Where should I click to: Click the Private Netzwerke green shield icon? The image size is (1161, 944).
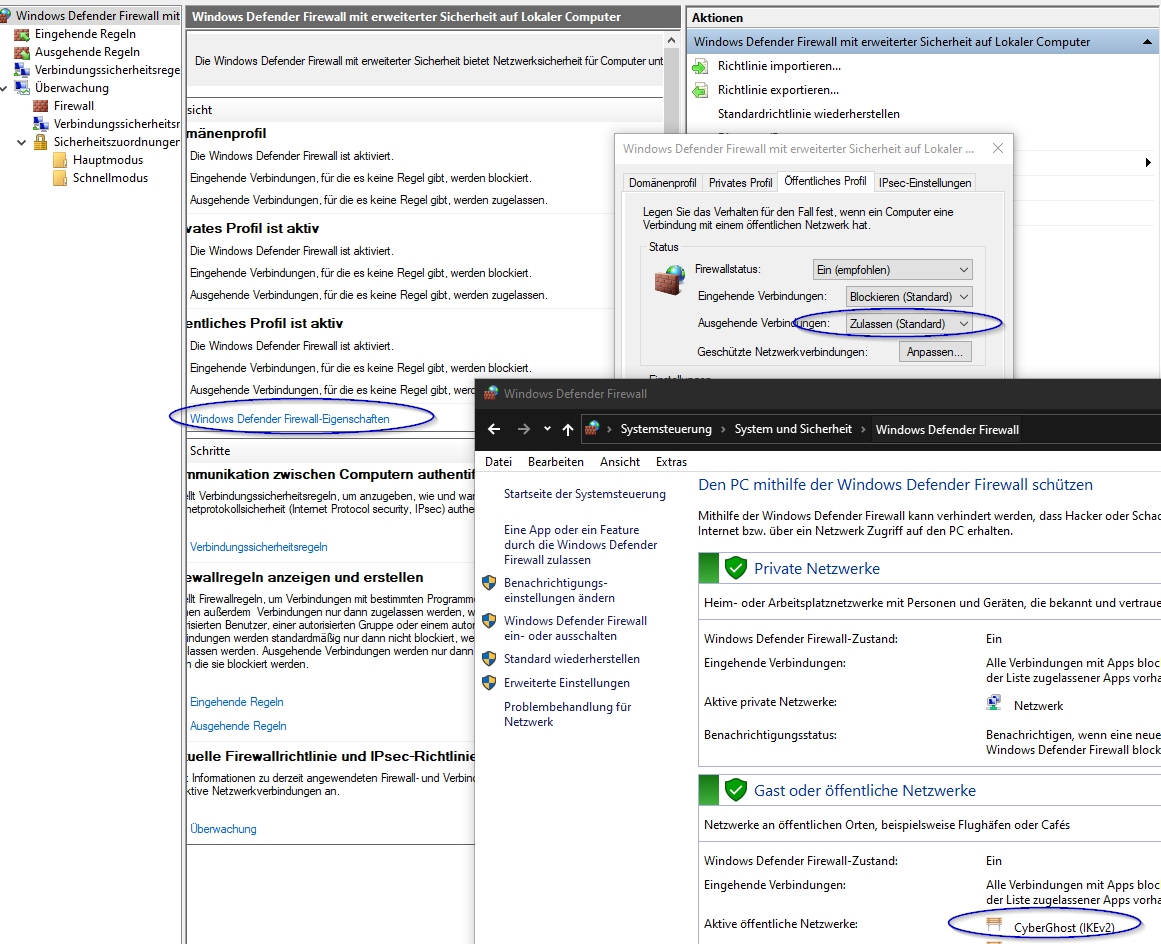735,569
